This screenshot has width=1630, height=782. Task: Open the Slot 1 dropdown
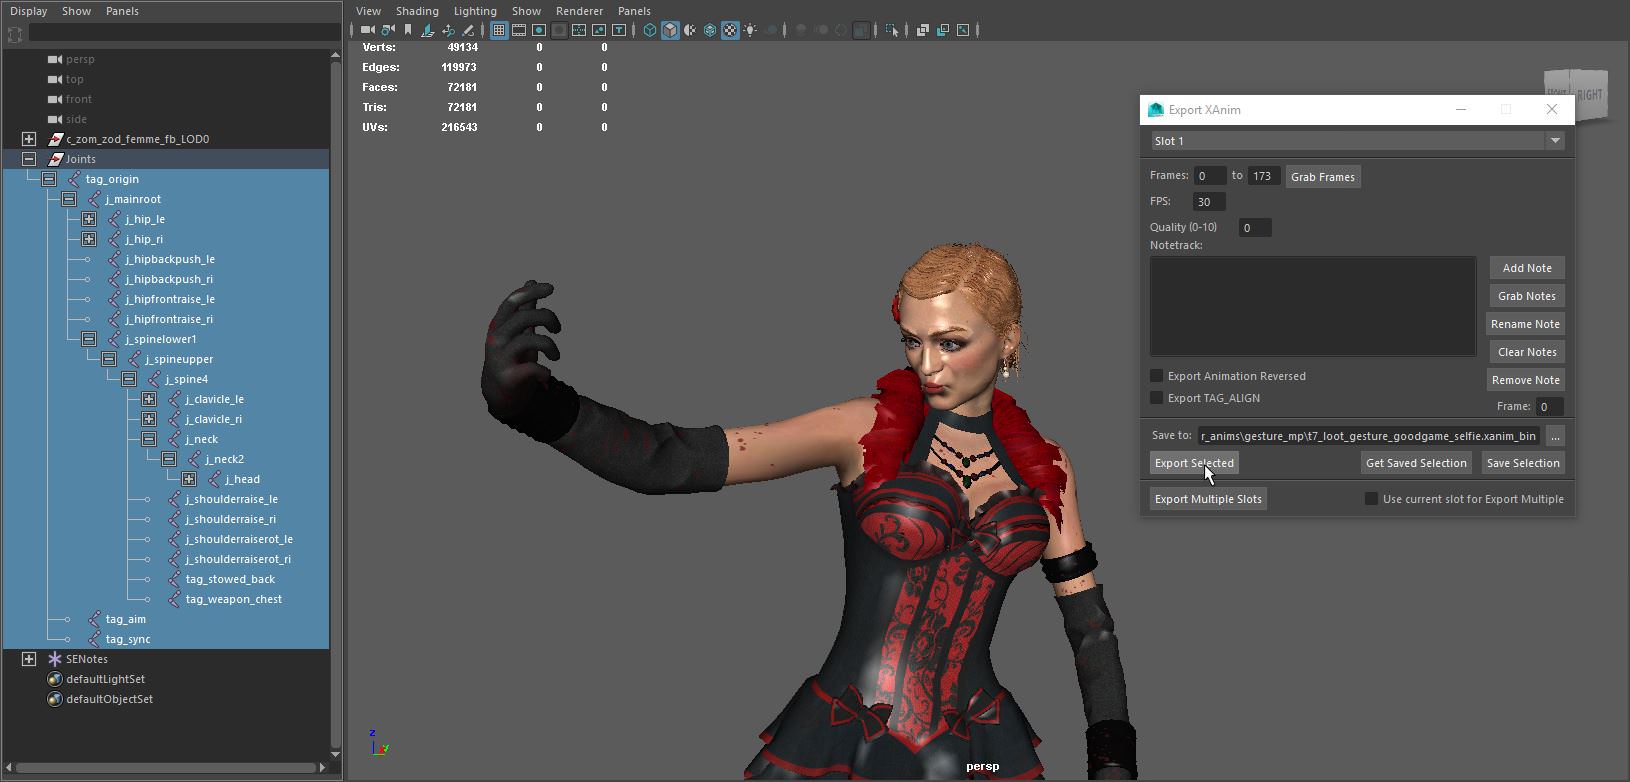click(x=1358, y=141)
